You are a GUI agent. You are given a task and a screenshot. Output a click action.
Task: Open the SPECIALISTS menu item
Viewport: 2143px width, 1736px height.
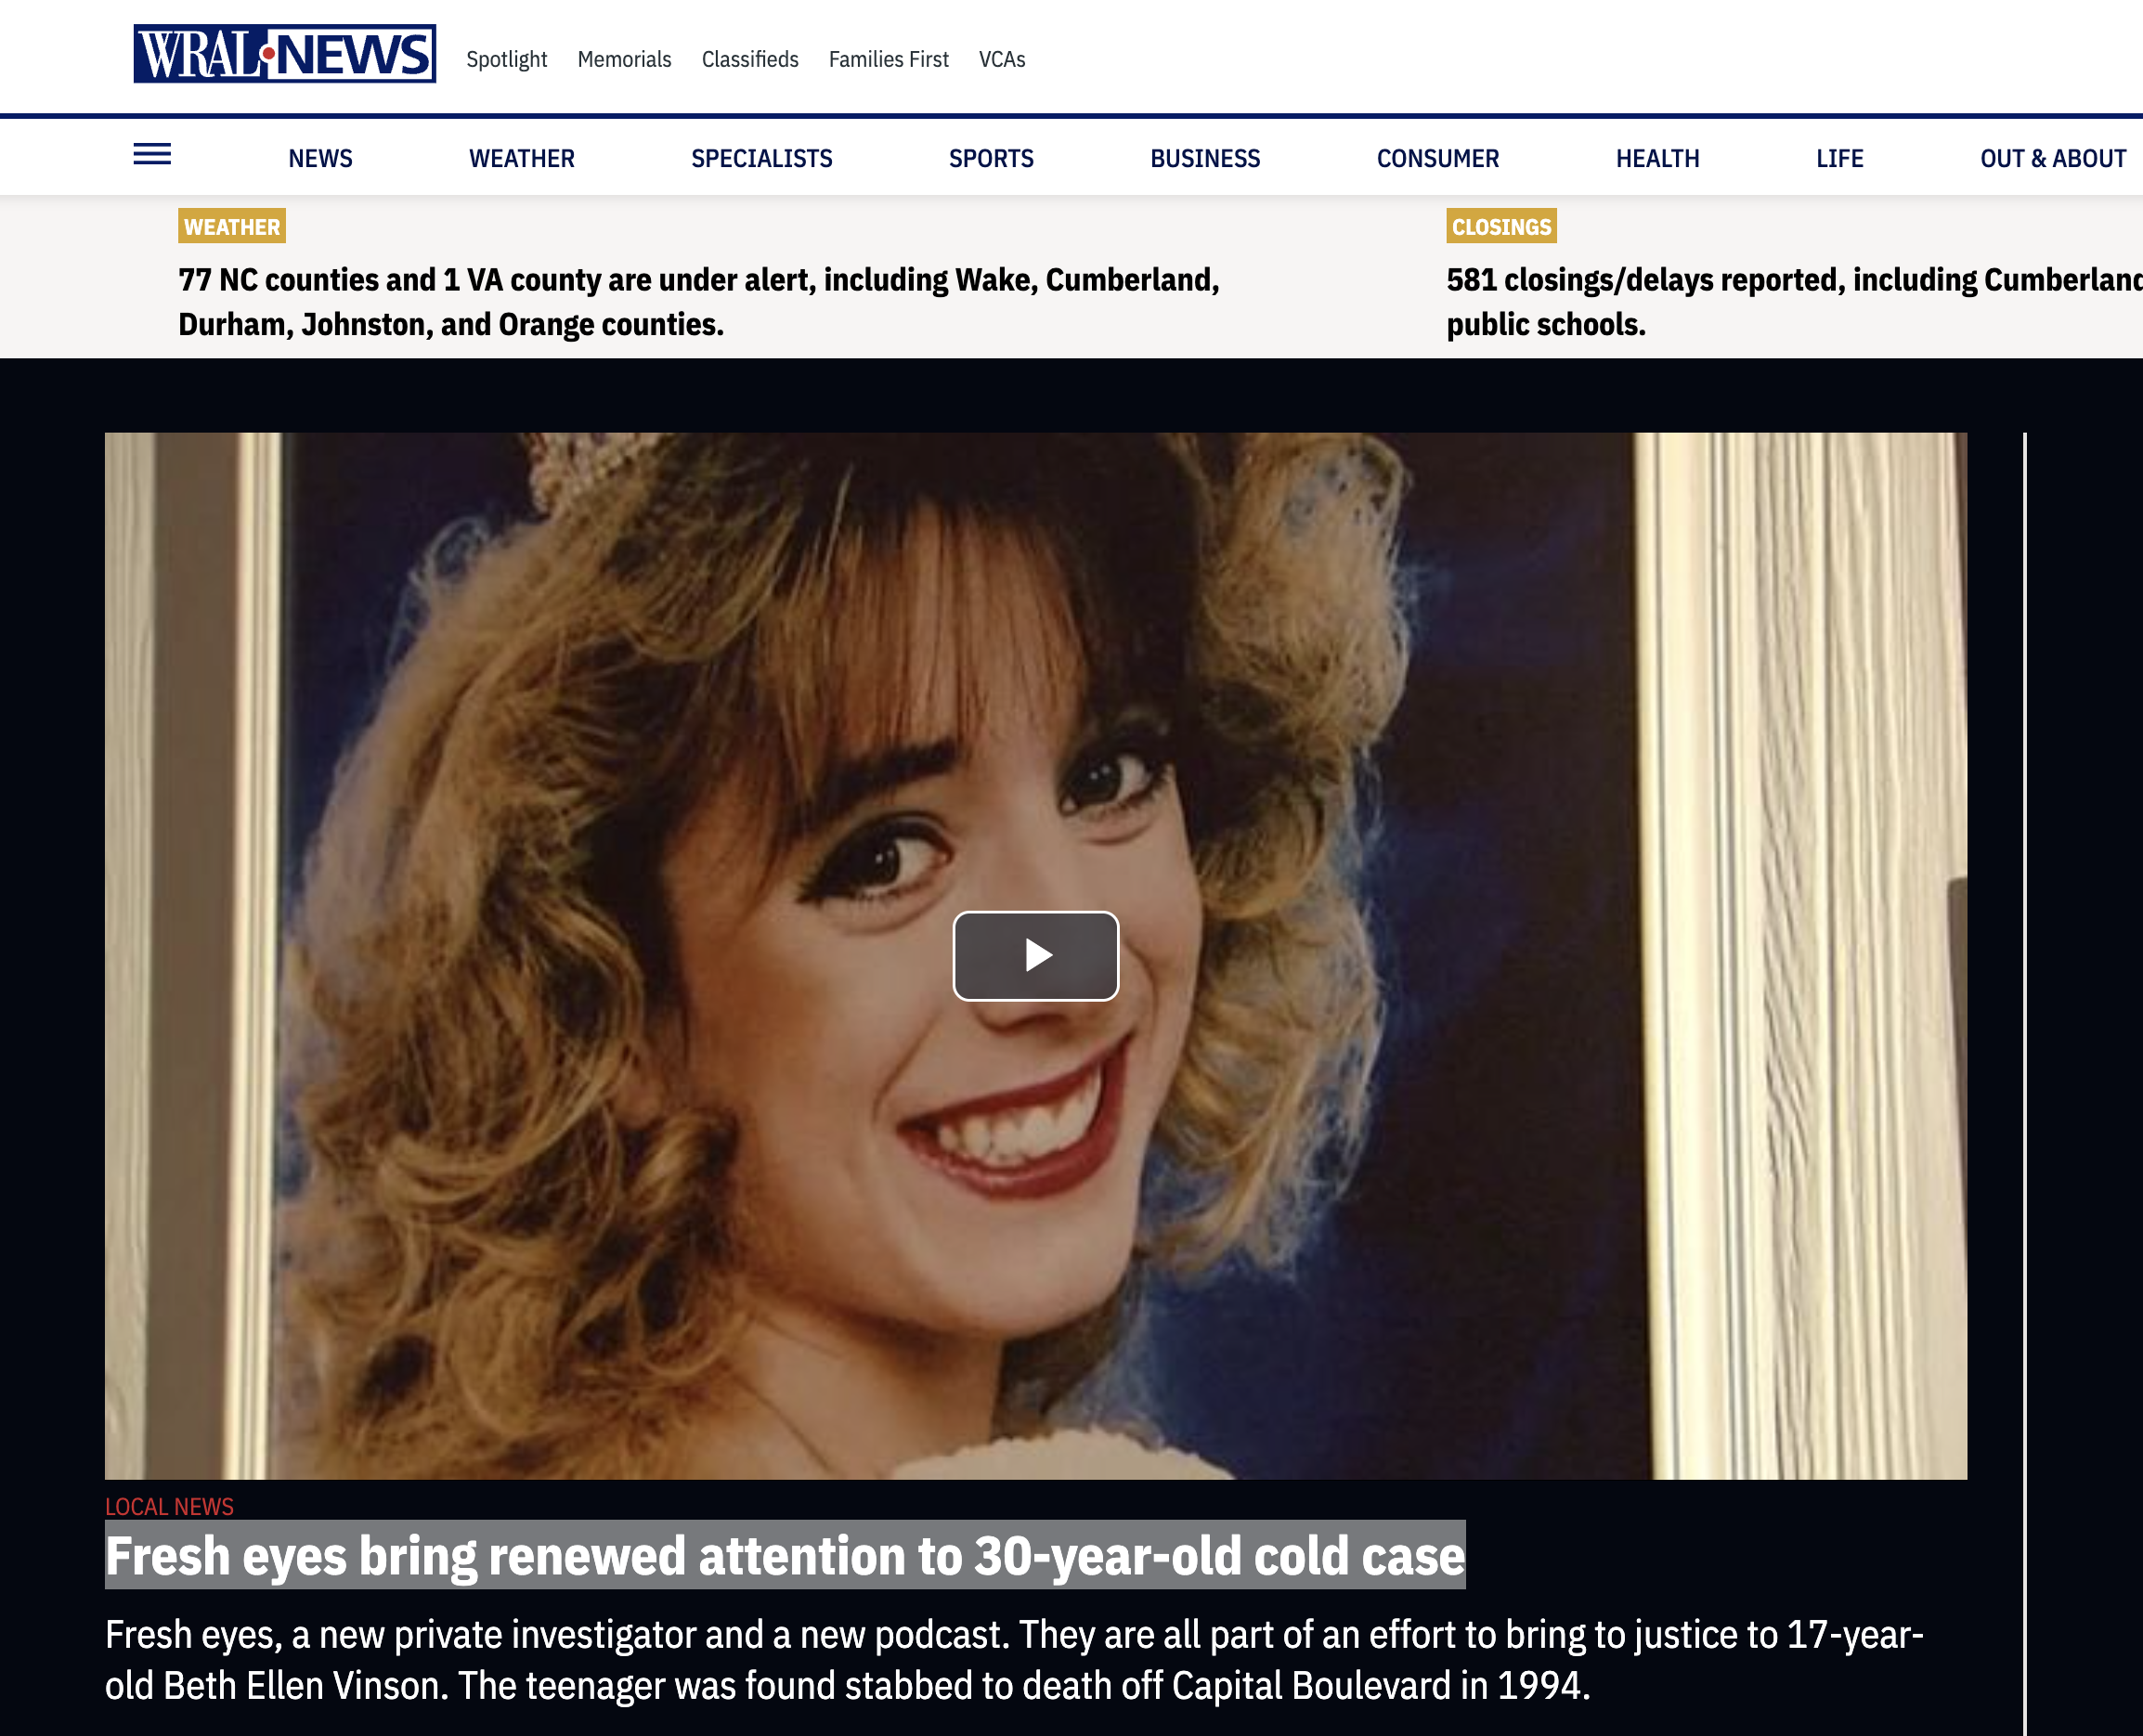point(761,159)
